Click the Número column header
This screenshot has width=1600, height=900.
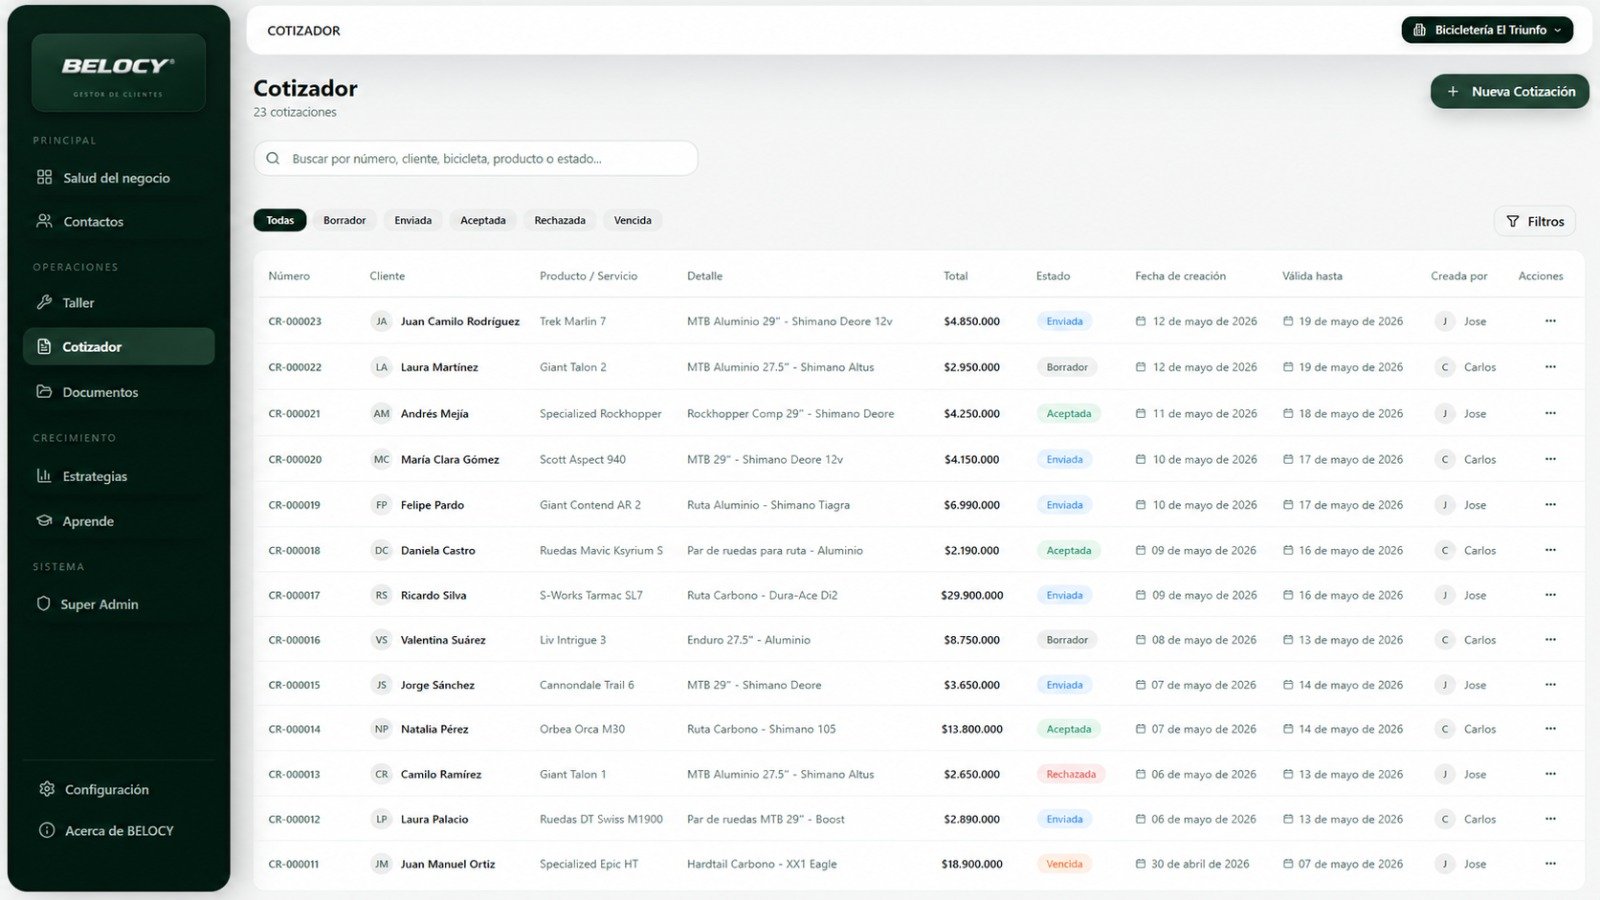289,276
